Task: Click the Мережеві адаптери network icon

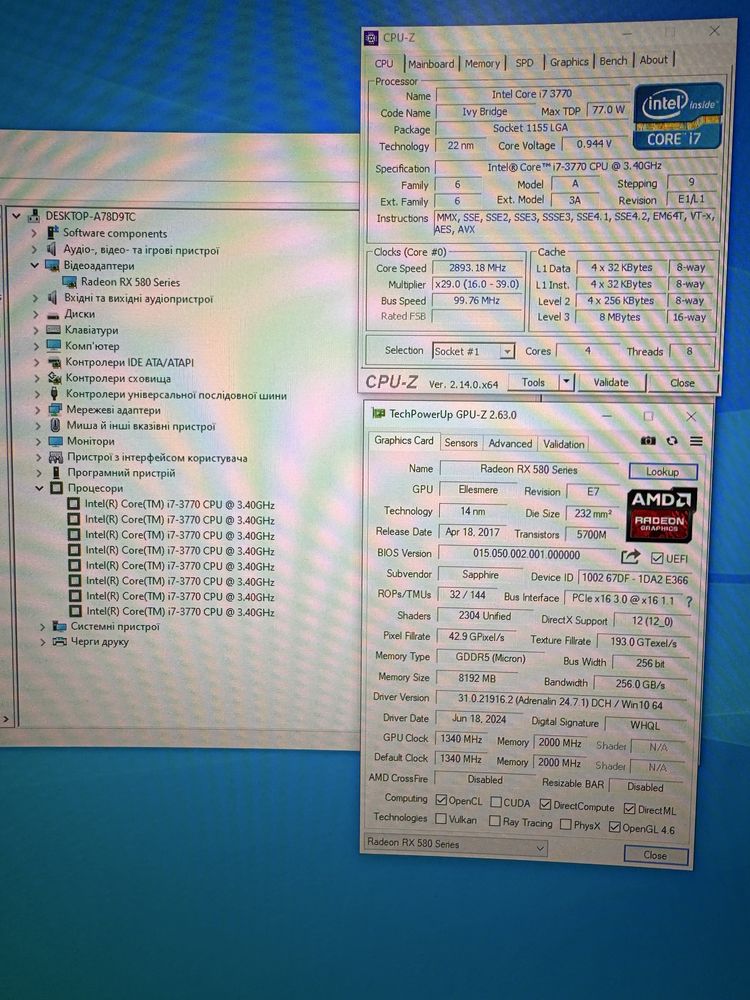Action: click(x=55, y=409)
